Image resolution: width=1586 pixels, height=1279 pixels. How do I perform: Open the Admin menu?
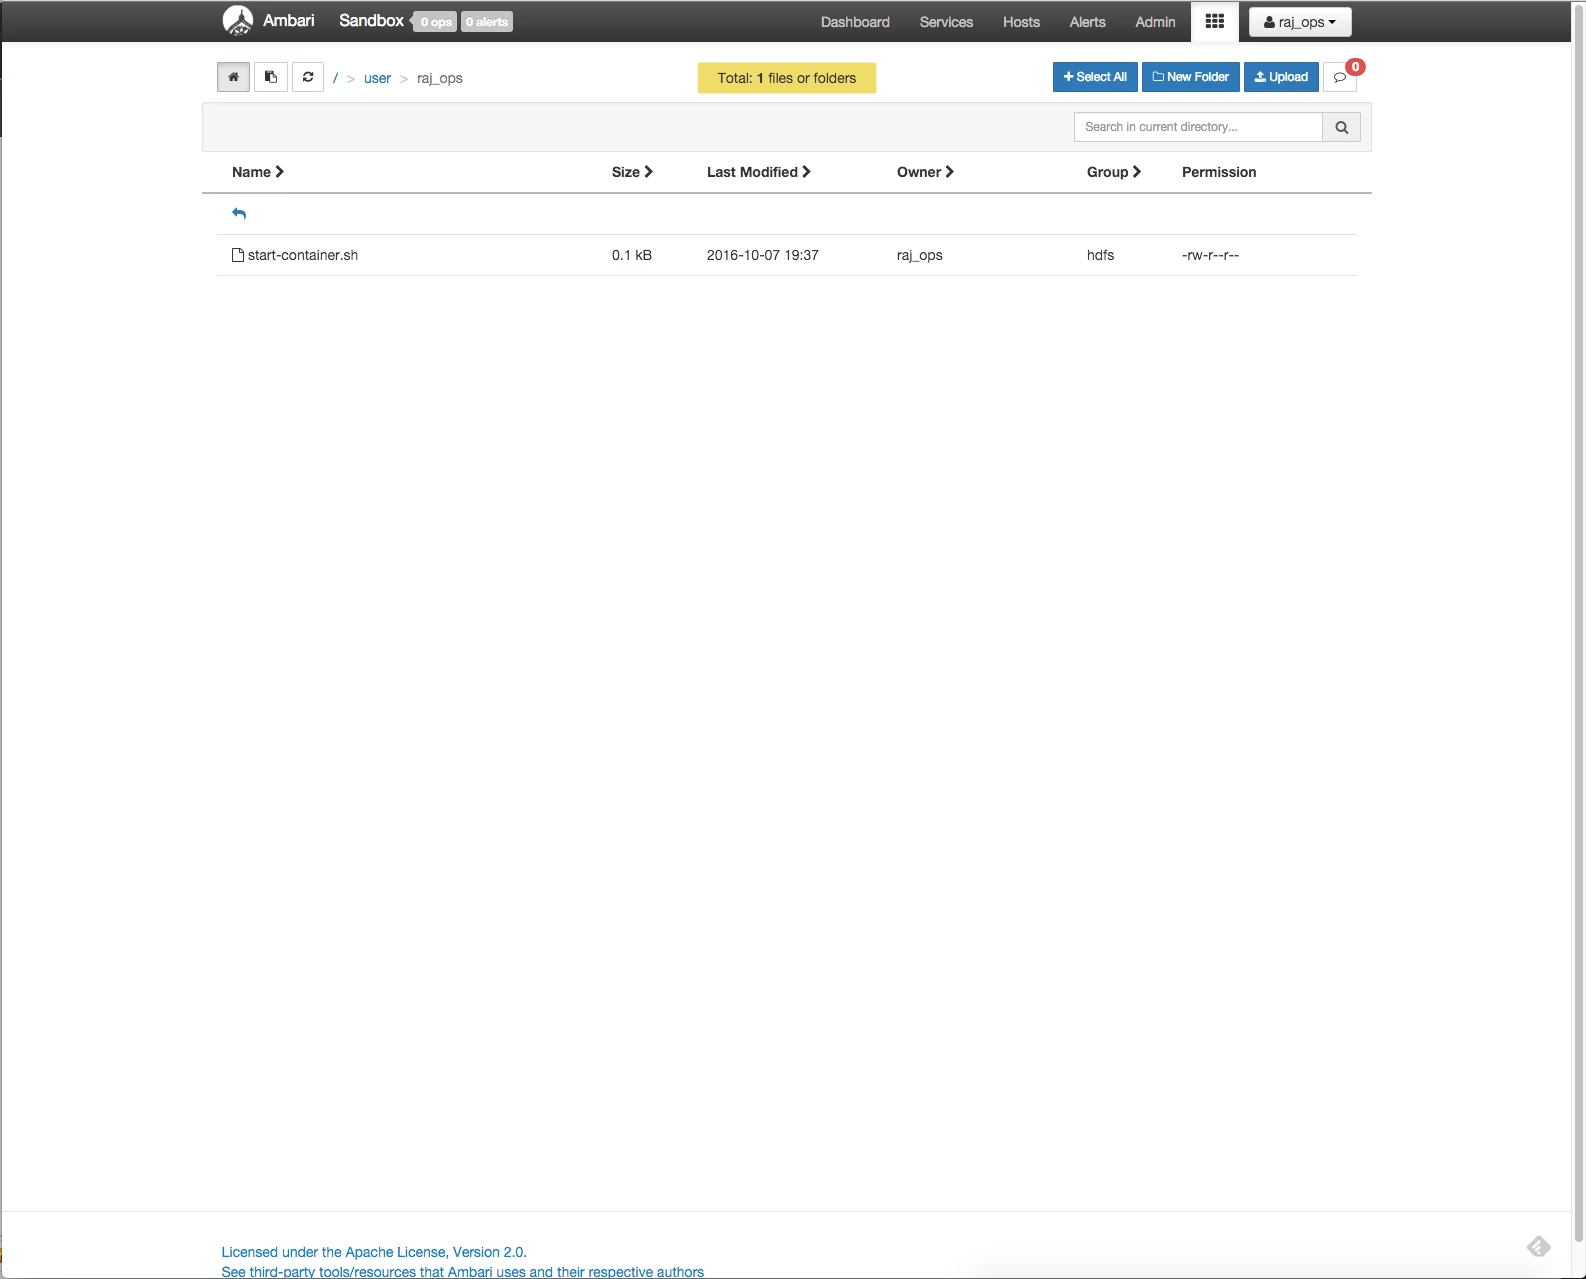[1155, 22]
